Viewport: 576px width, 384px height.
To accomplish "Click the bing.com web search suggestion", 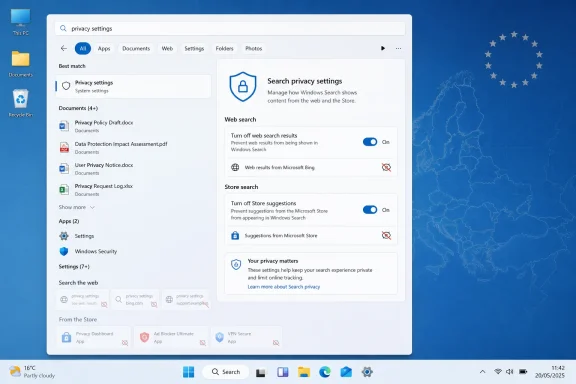I will (135, 300).
